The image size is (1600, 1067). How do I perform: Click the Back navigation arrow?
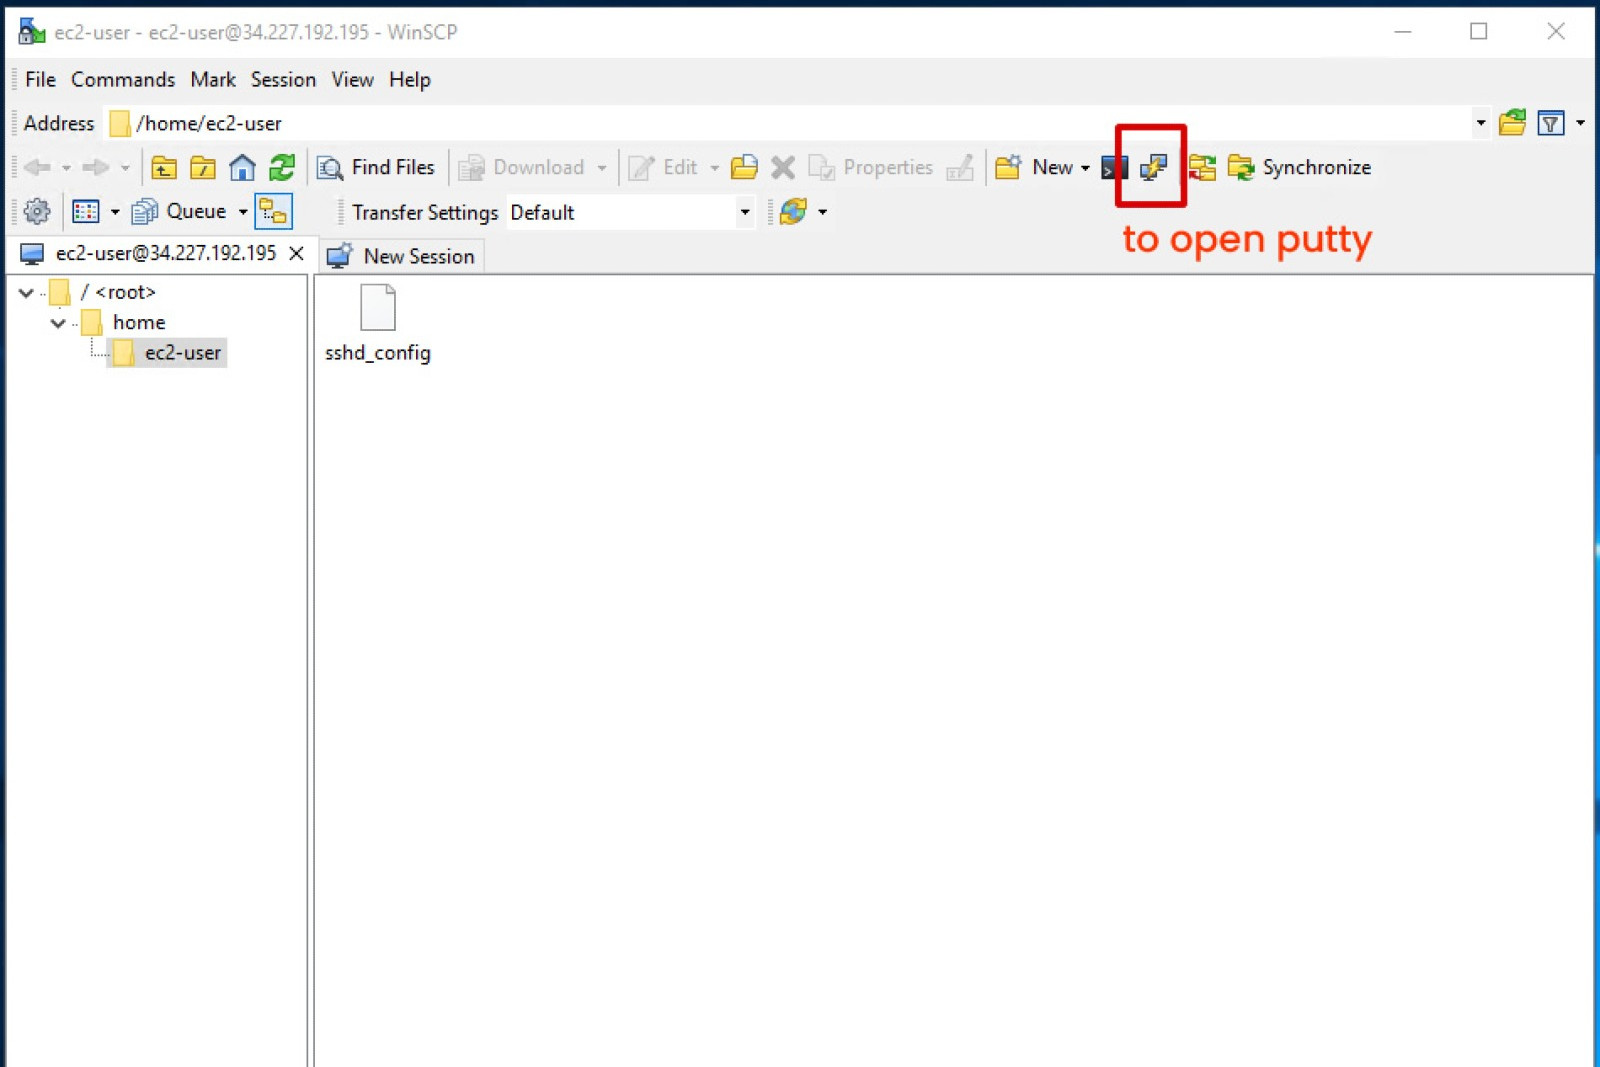(37, 168)
